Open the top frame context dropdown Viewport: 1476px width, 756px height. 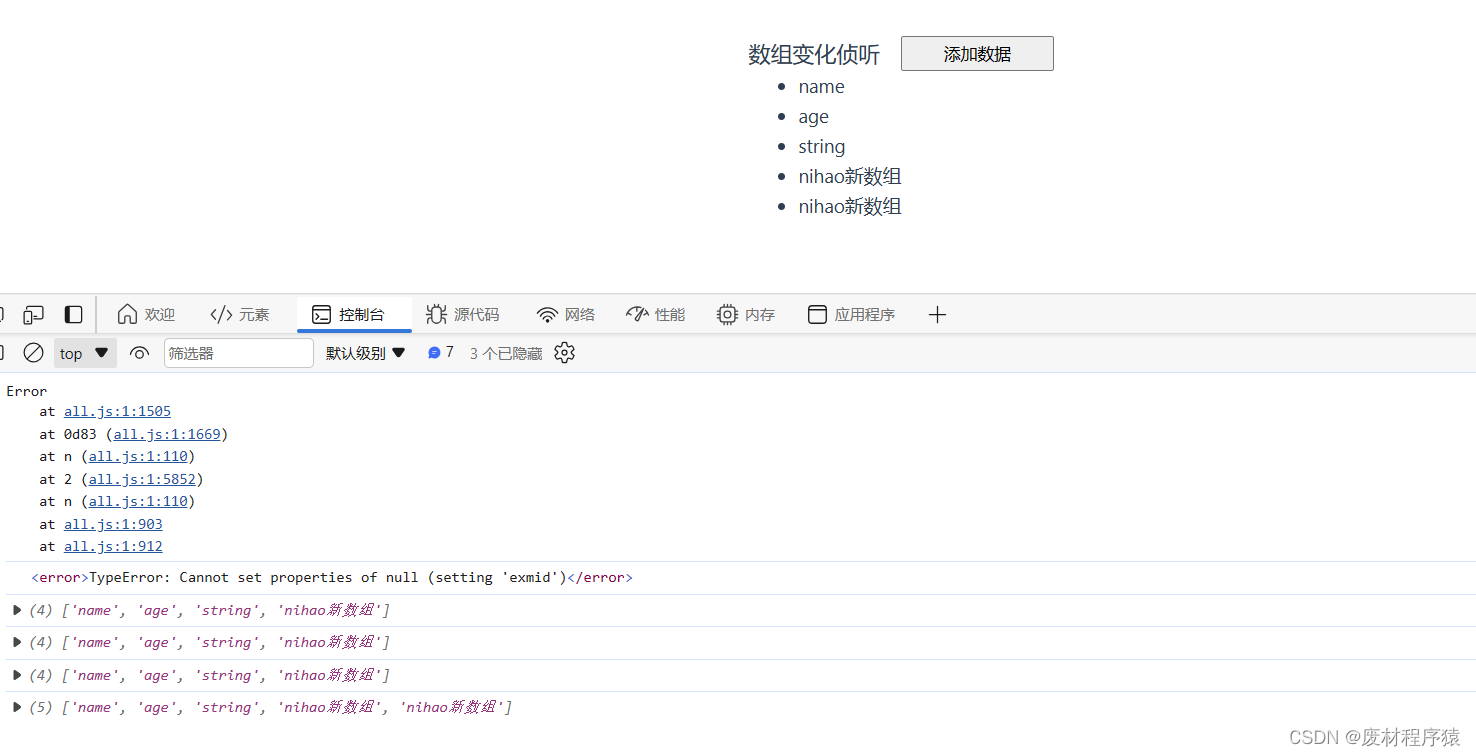point(84,352)
